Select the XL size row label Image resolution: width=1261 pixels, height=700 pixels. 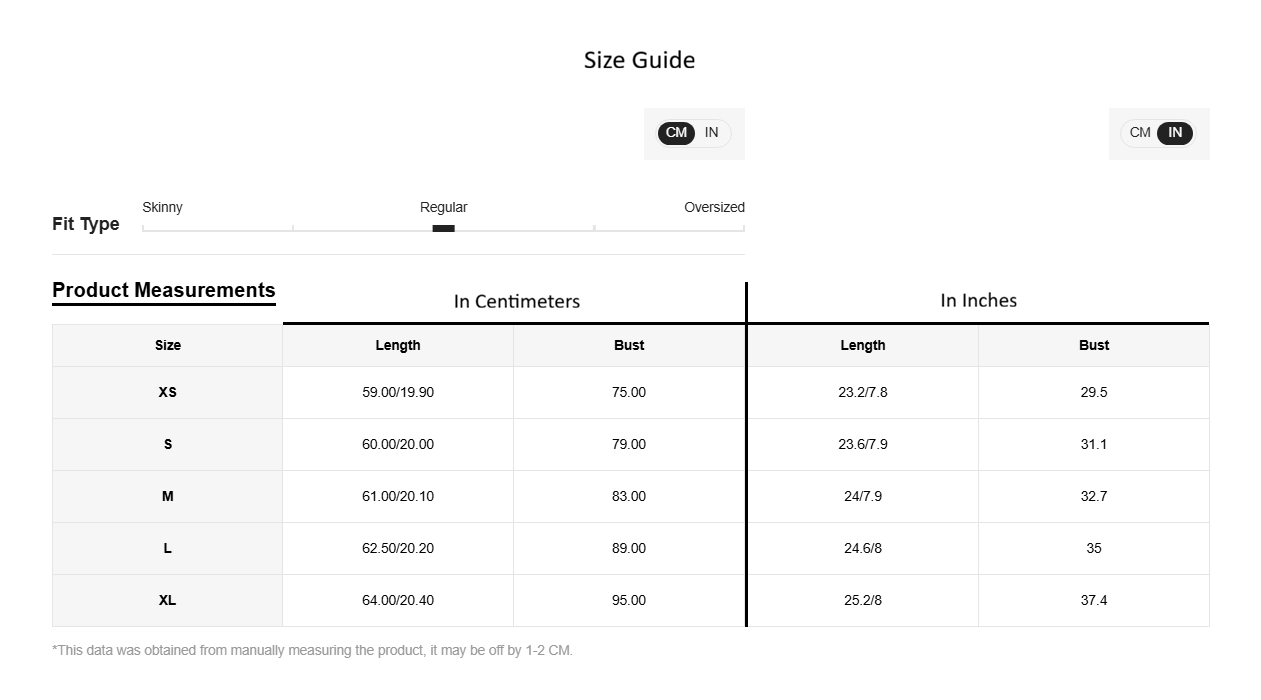point(167,600)
